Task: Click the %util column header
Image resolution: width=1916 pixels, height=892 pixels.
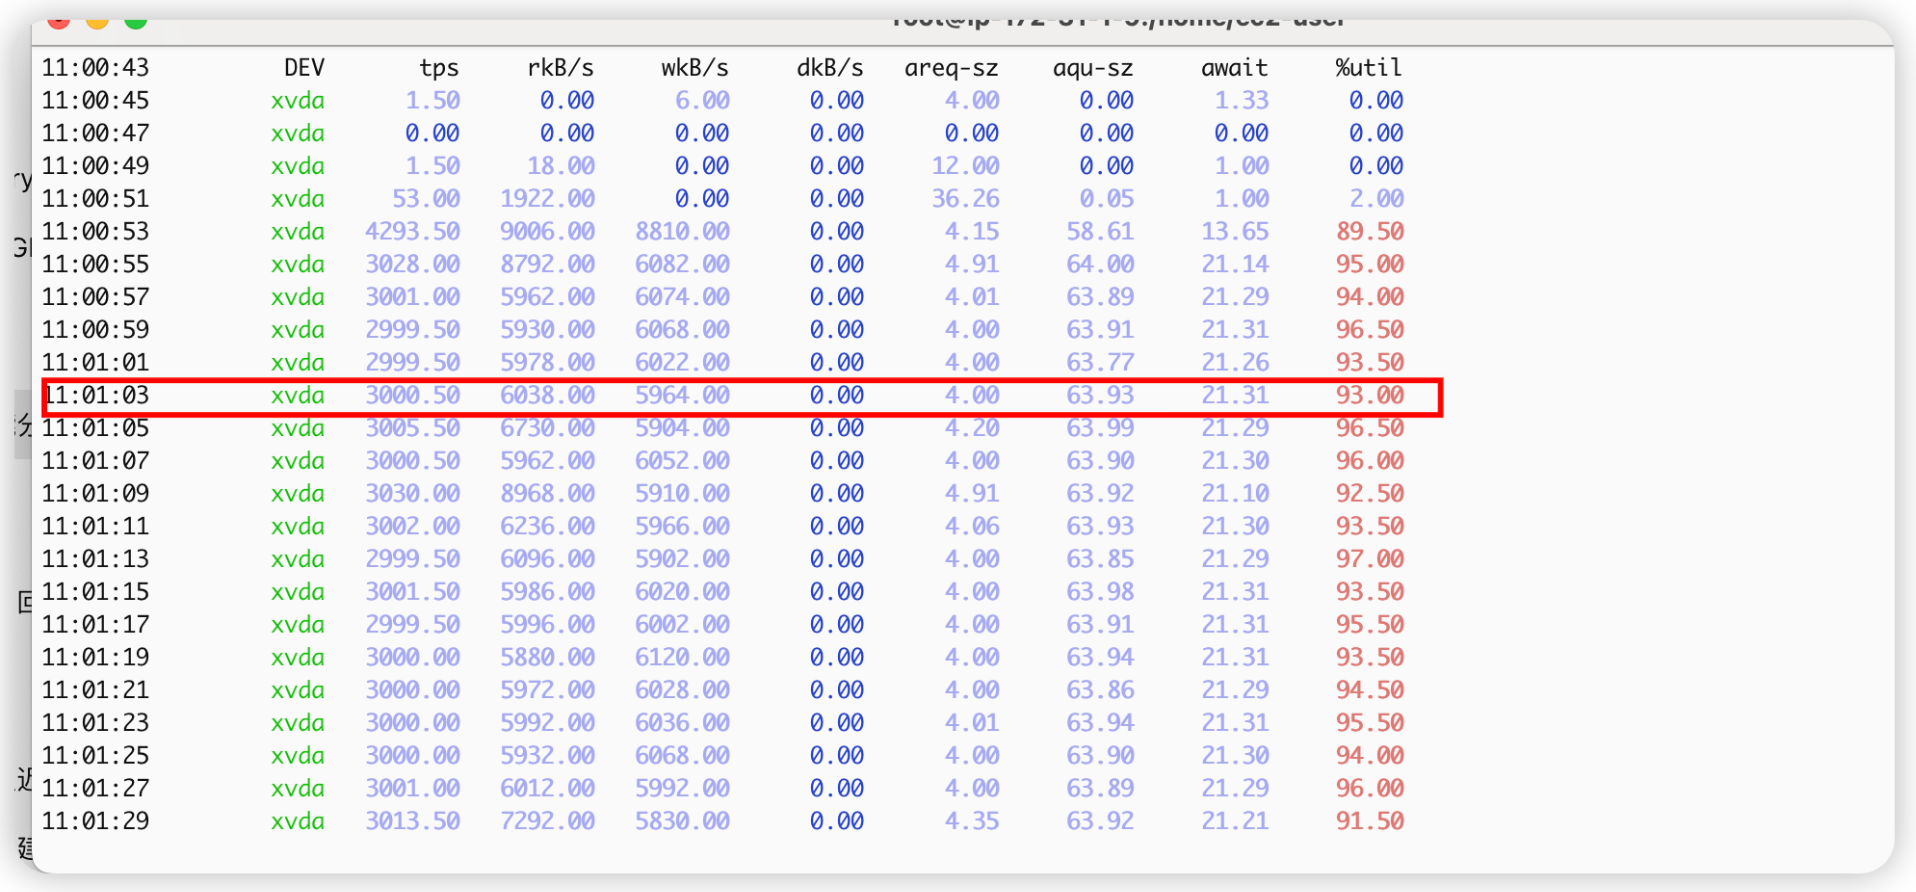Action: (1368, 68)
